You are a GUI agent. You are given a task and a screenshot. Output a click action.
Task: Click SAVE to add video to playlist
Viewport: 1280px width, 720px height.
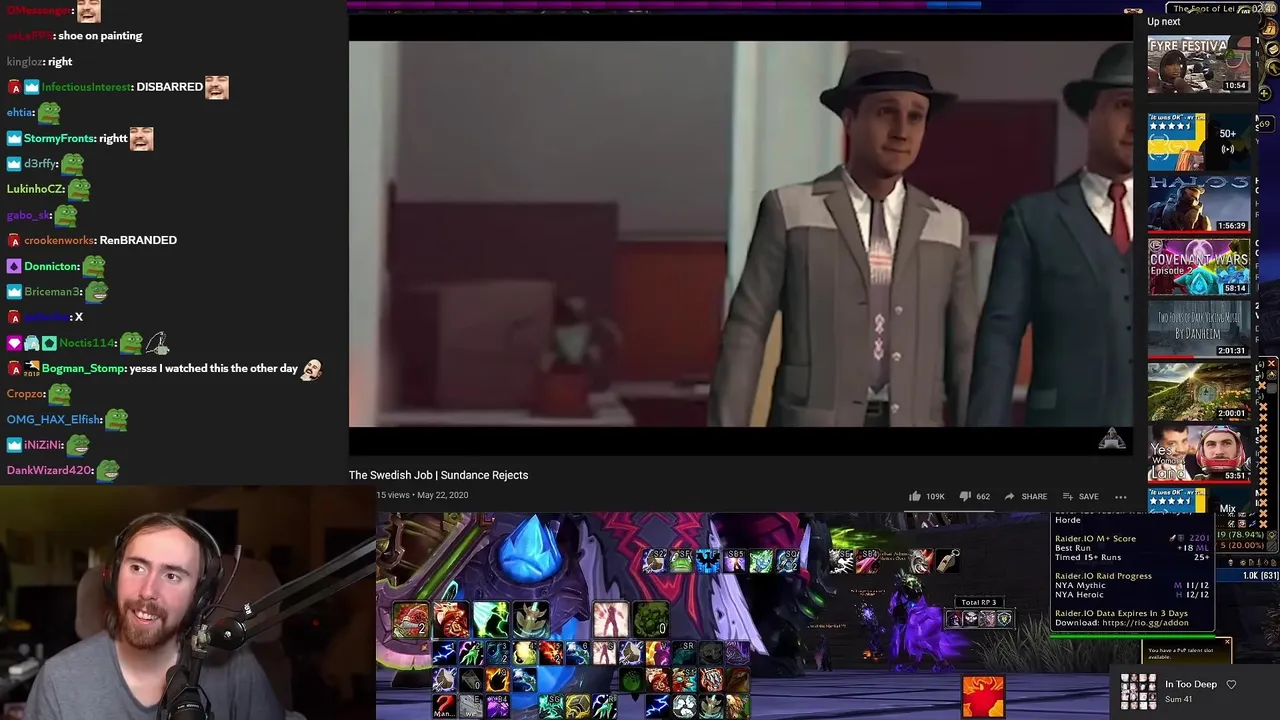click(1080, 496)
